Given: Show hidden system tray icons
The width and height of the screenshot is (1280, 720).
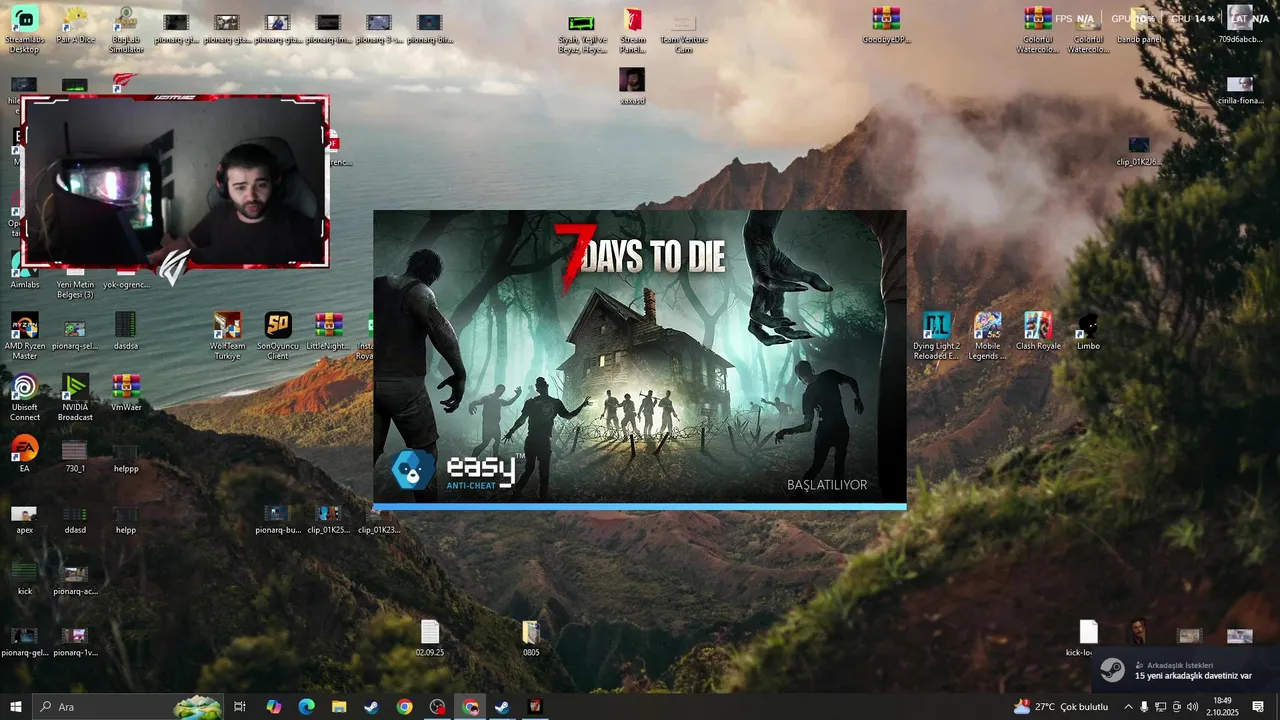Looking at the screenshot, I should pos(1128,707).
